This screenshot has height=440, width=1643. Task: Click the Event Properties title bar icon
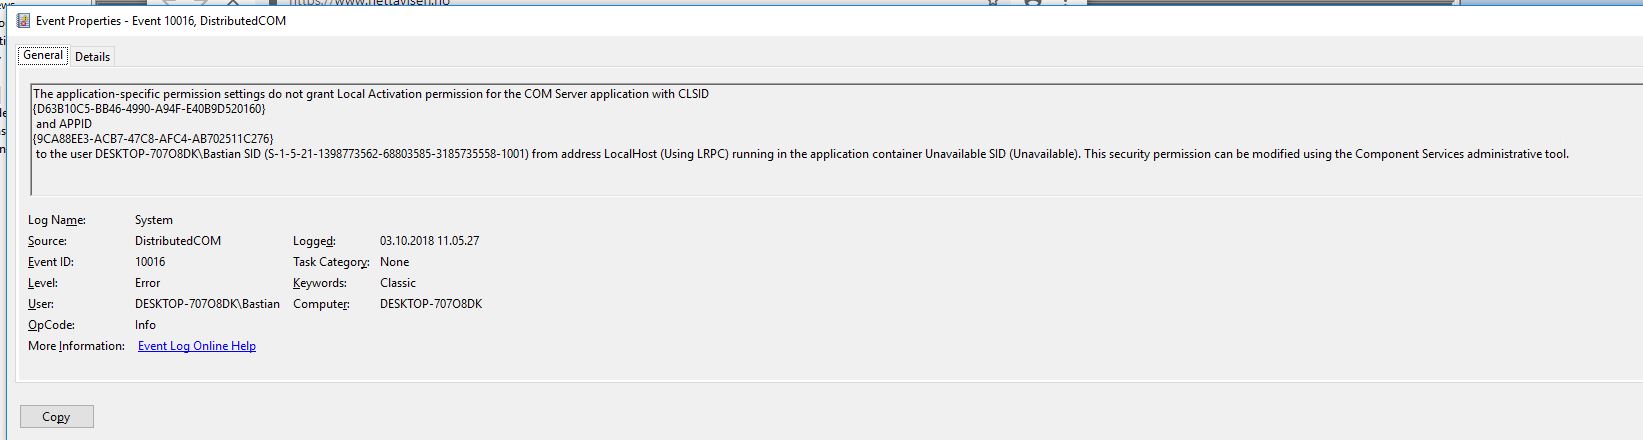point(23,21)
